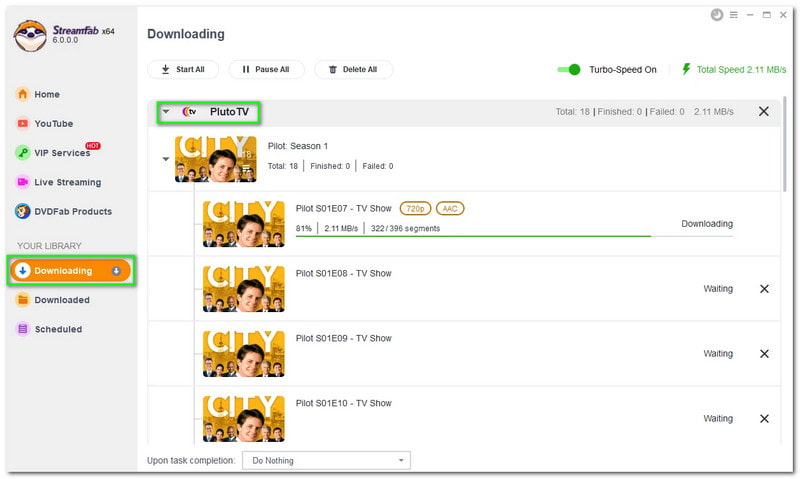Click the Pilot S01E07 thumbnail

243,224
